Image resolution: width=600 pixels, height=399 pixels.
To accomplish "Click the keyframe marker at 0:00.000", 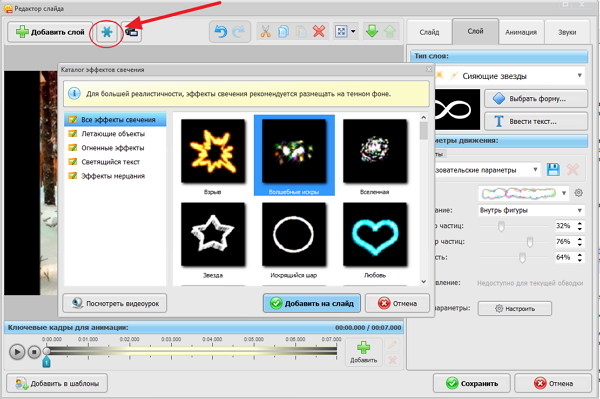I will (x=46, y=362).
